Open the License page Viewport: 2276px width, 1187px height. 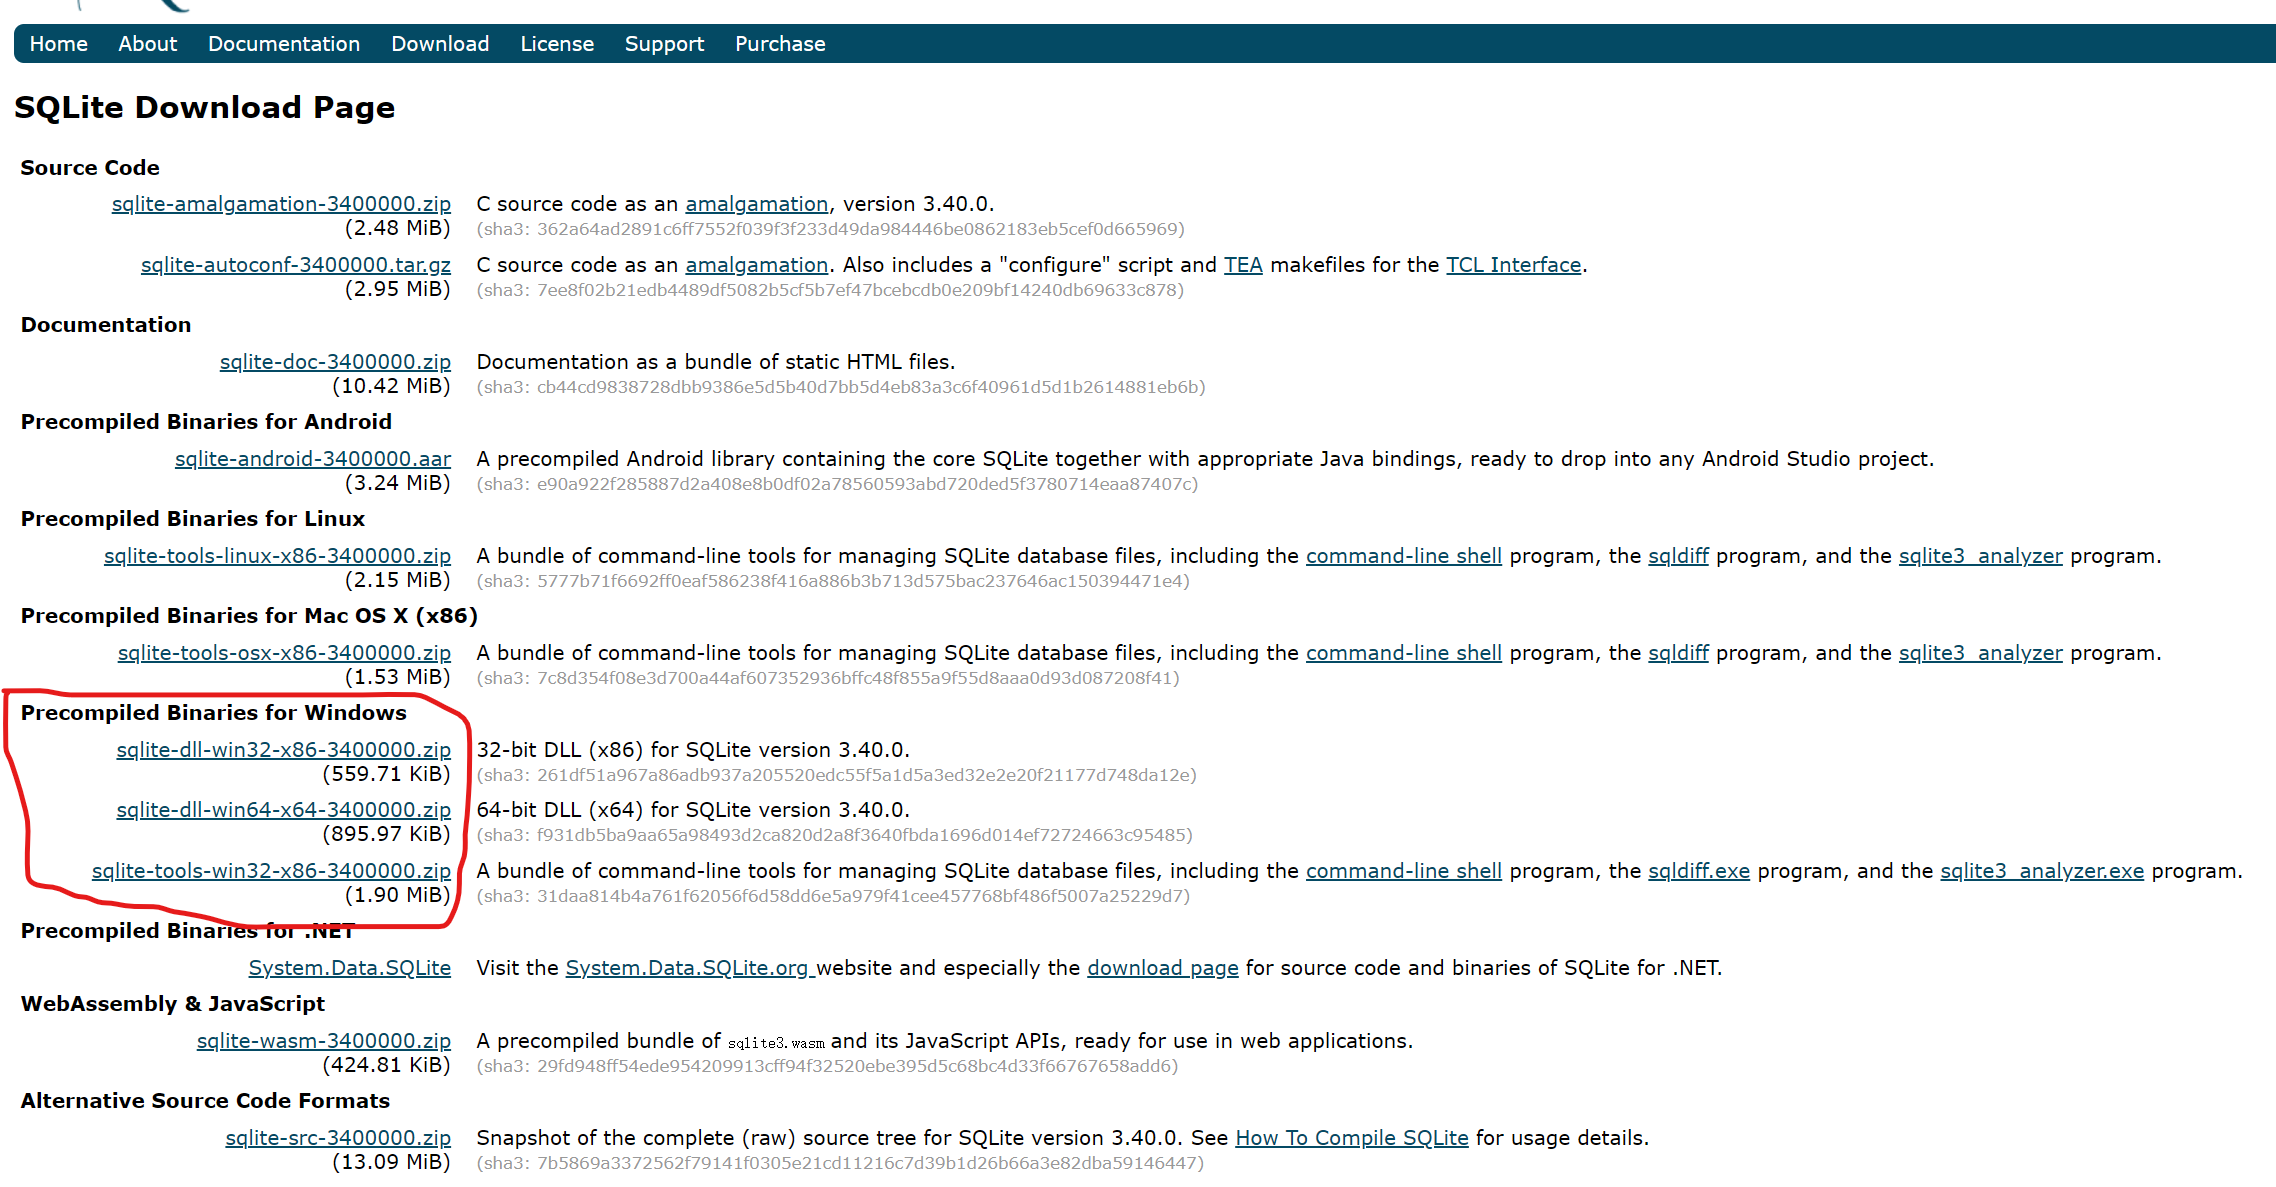pos(557,44)
